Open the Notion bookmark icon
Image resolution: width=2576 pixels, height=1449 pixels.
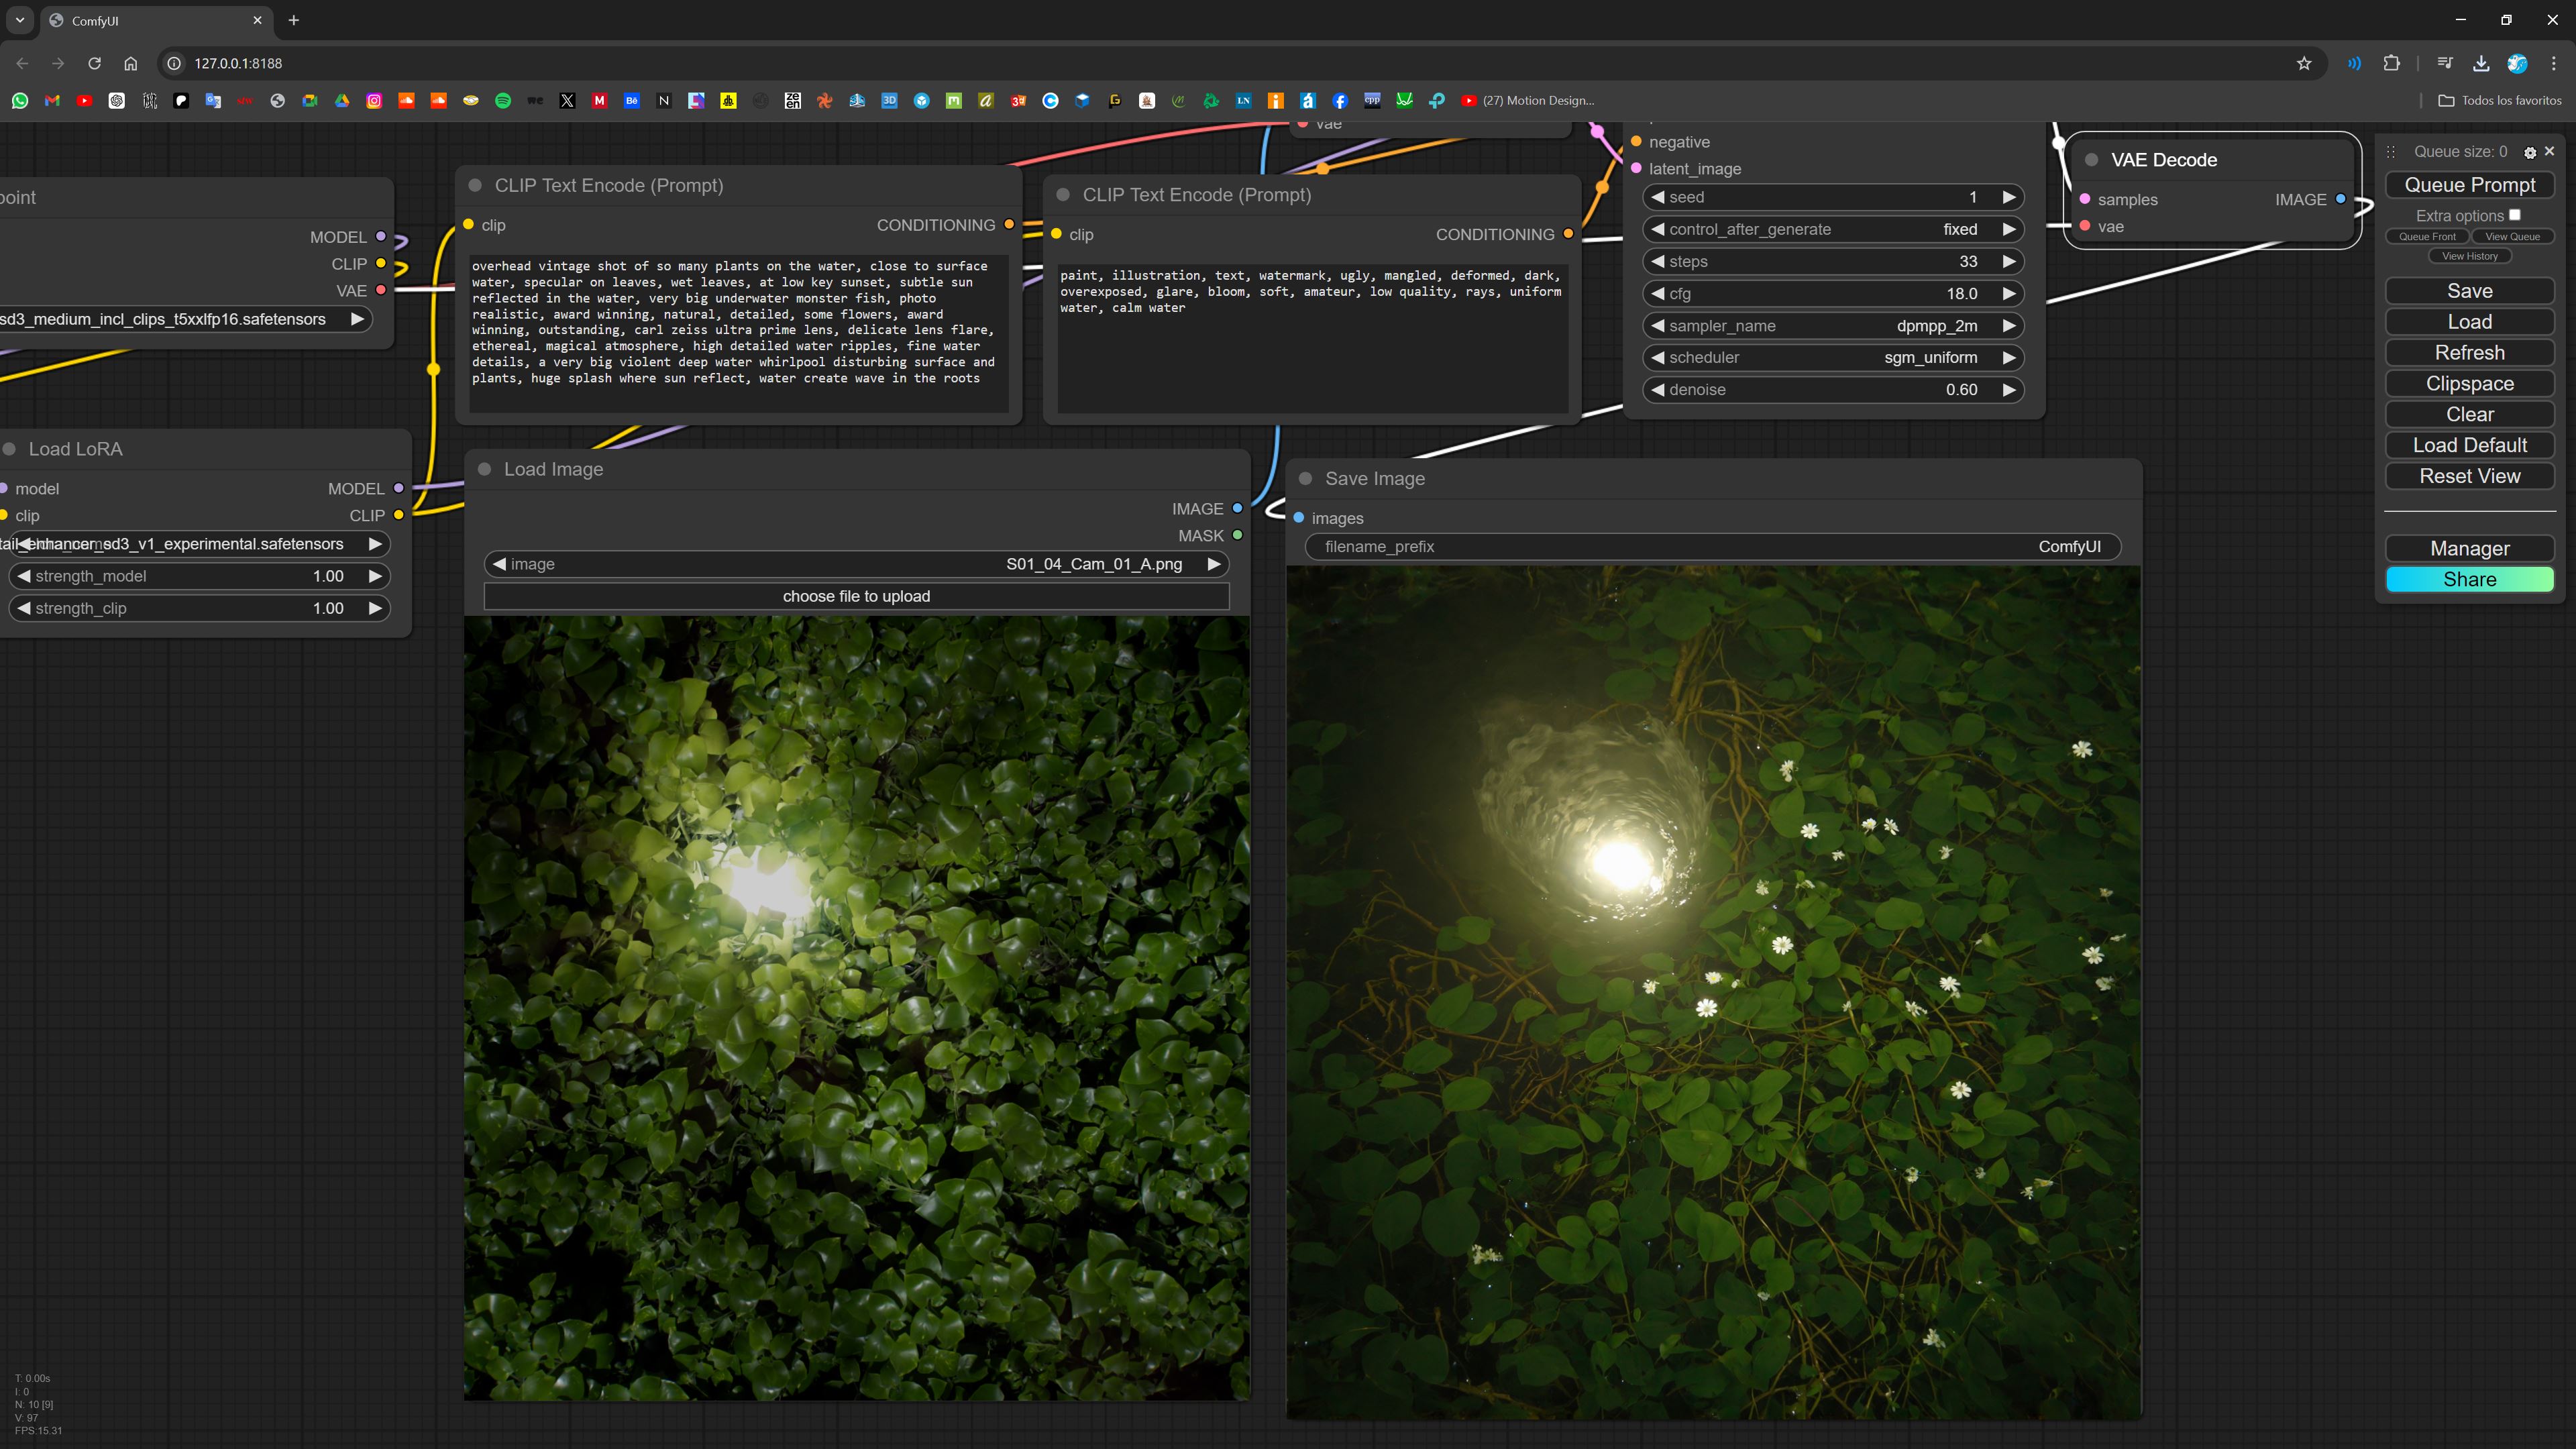(664, 101)
